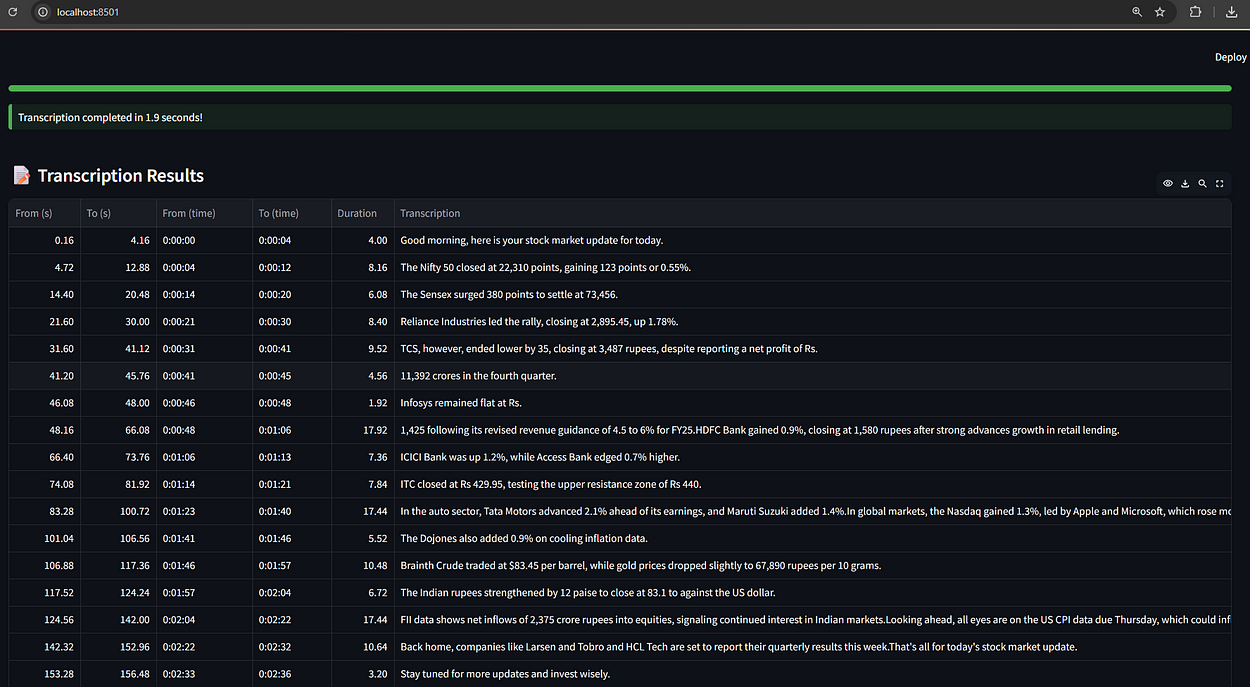Image resolution: width=1250 pixels, height=687 pixels.
Task: Select the FII data shows net inflows cell
Action: tap(812, 618)
